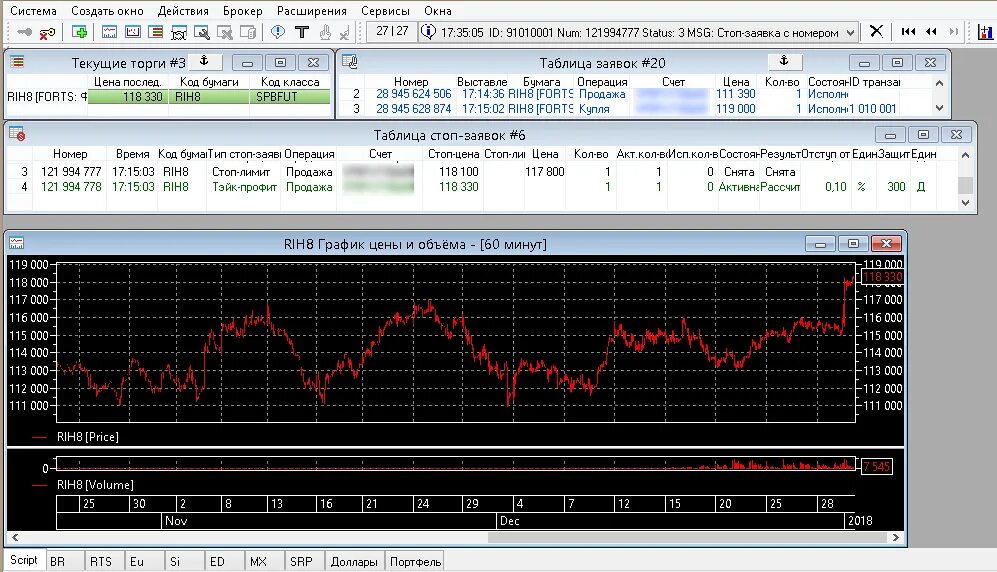Screen dimensions: 997x572
Task: Click the grayed close-window toolbar icon
Action: (x=224, y=32)
